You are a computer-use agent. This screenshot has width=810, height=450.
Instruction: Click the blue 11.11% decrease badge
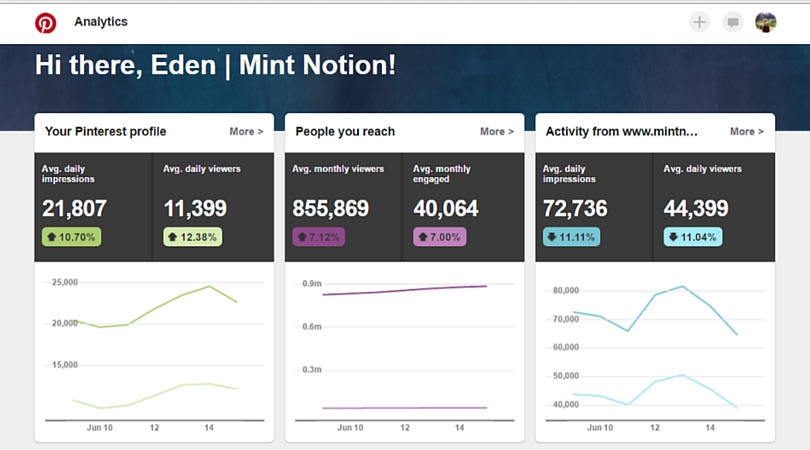coord(571,237)
